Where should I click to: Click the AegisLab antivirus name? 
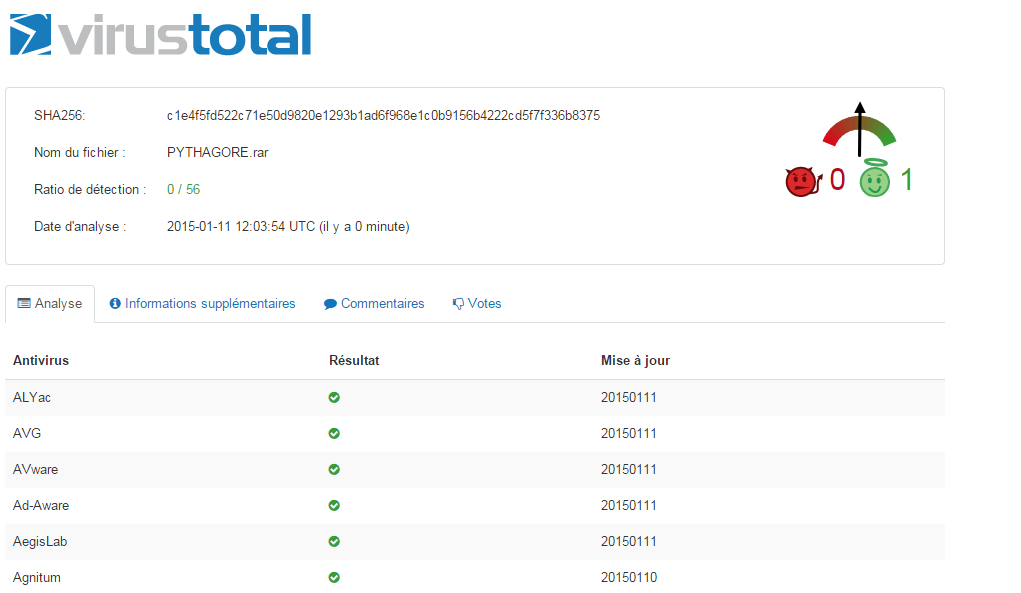(40, 542)
